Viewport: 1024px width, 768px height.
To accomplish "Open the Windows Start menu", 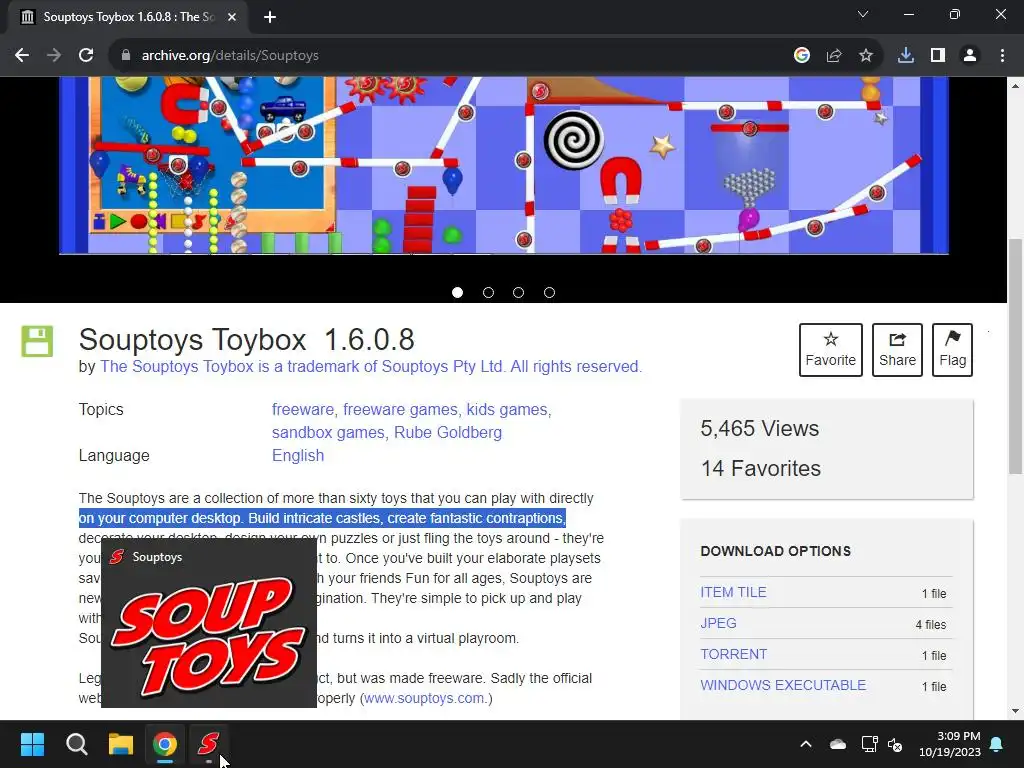I will (x=32, y=744).
